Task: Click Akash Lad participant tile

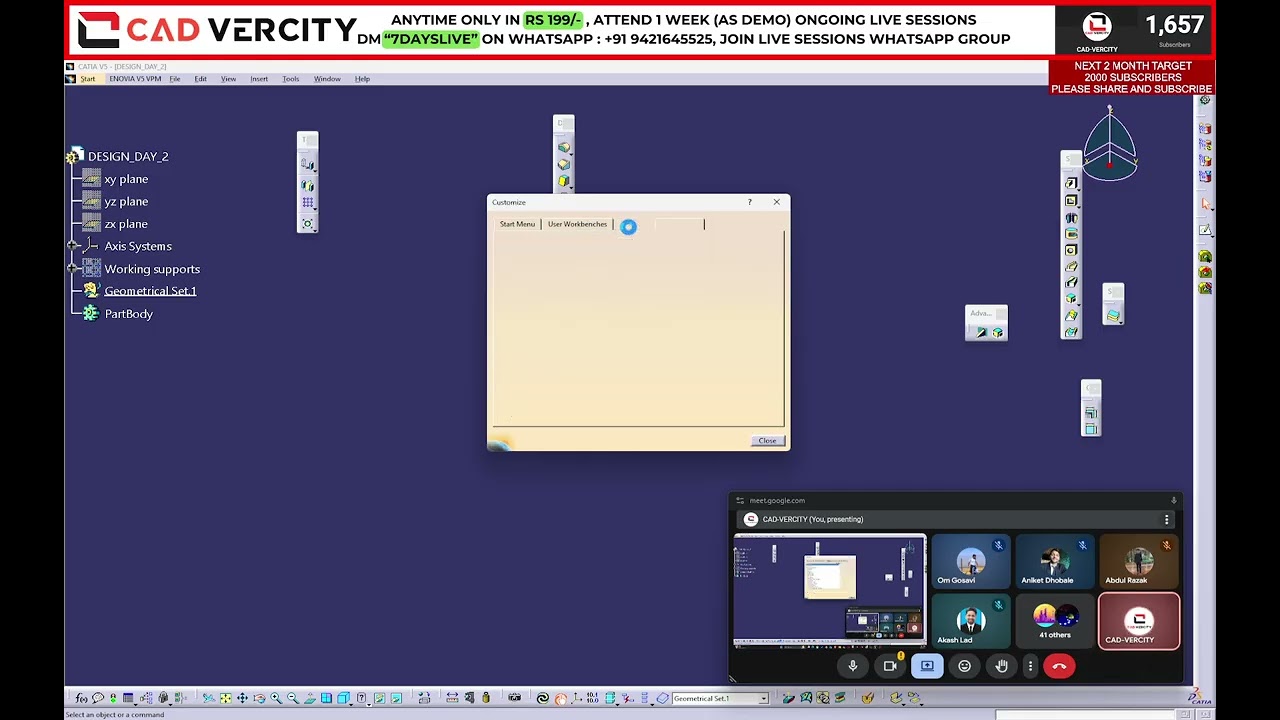Action: pos(970,621)
